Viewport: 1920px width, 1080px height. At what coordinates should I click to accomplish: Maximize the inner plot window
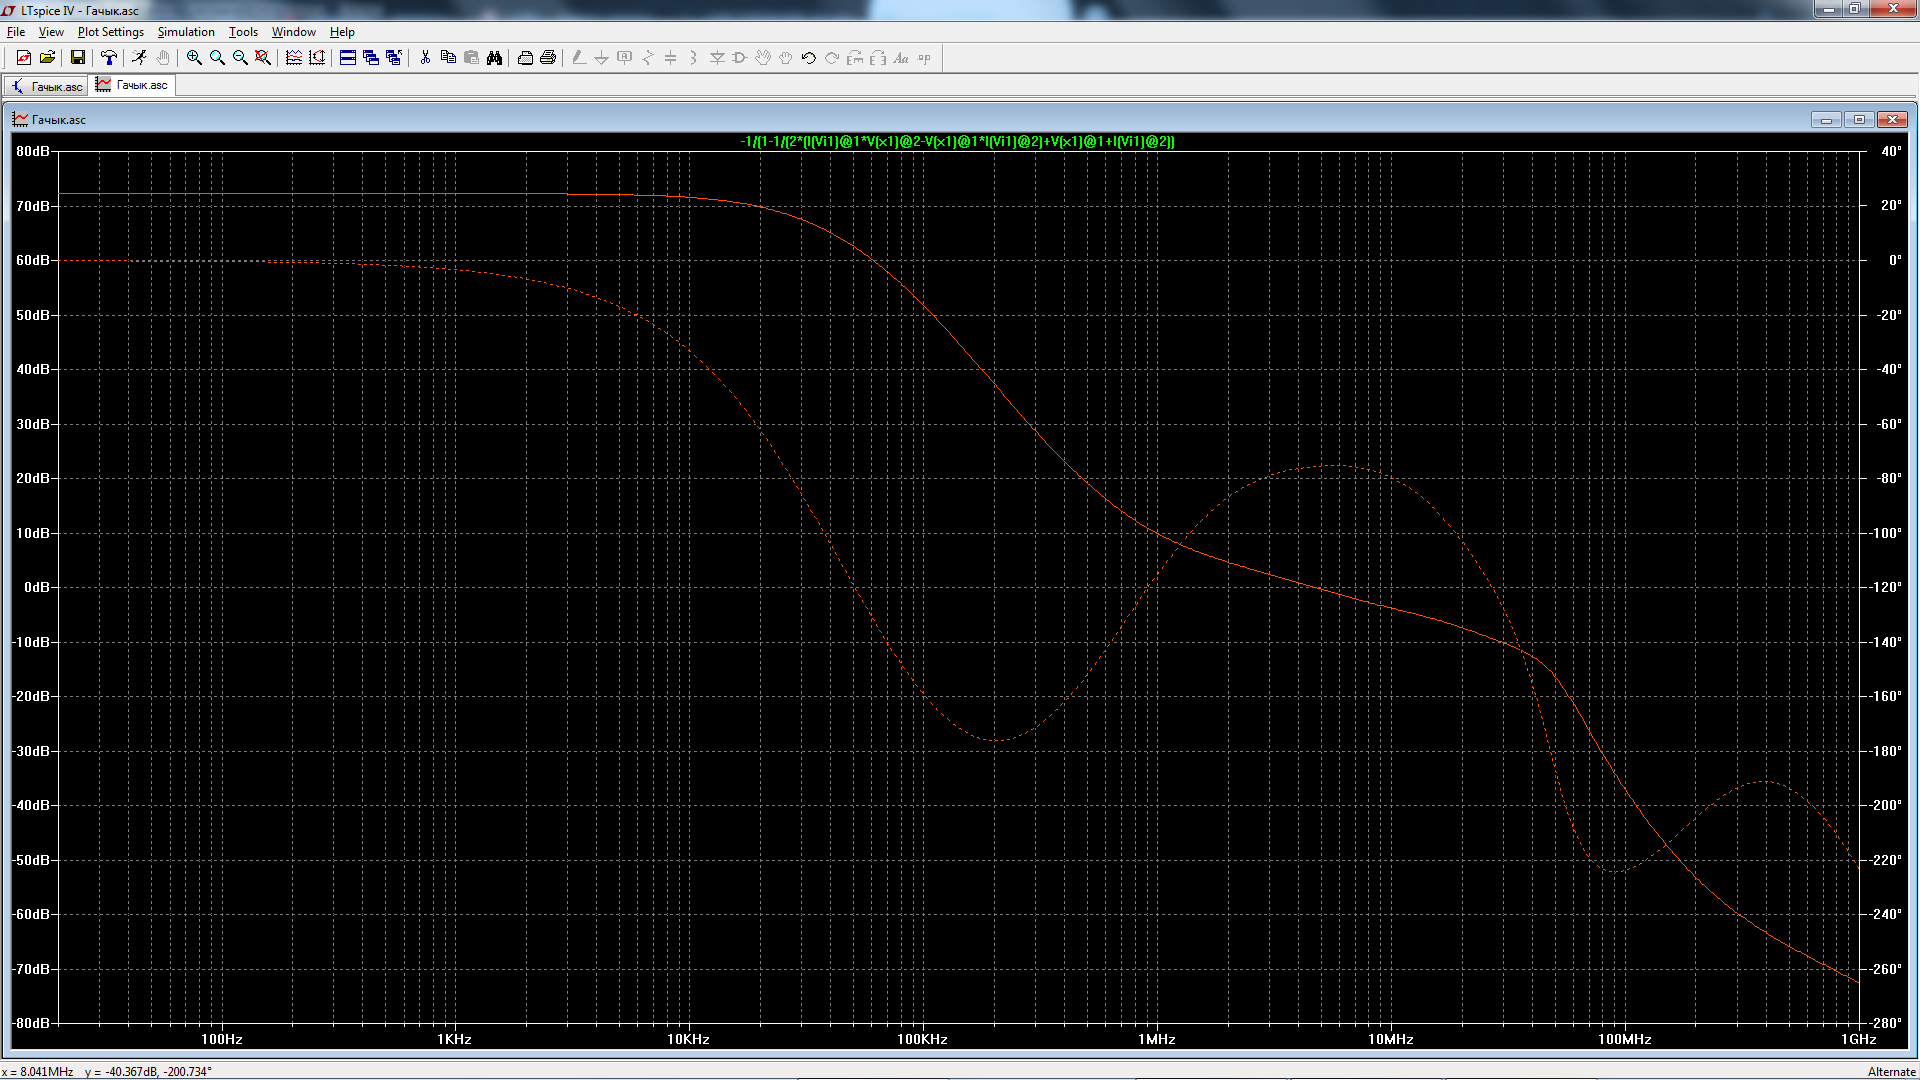pos(1859,120)
